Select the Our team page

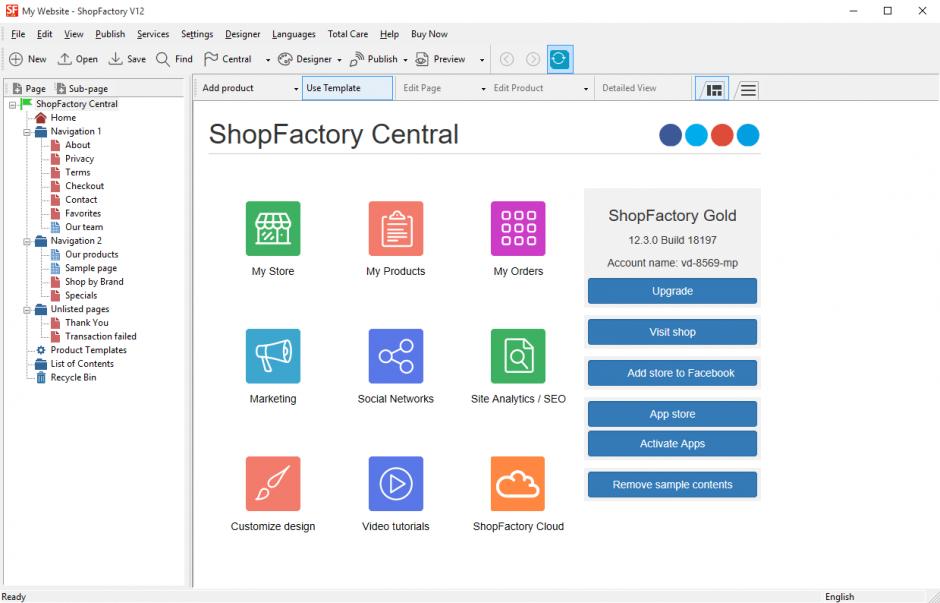point(84,227)
